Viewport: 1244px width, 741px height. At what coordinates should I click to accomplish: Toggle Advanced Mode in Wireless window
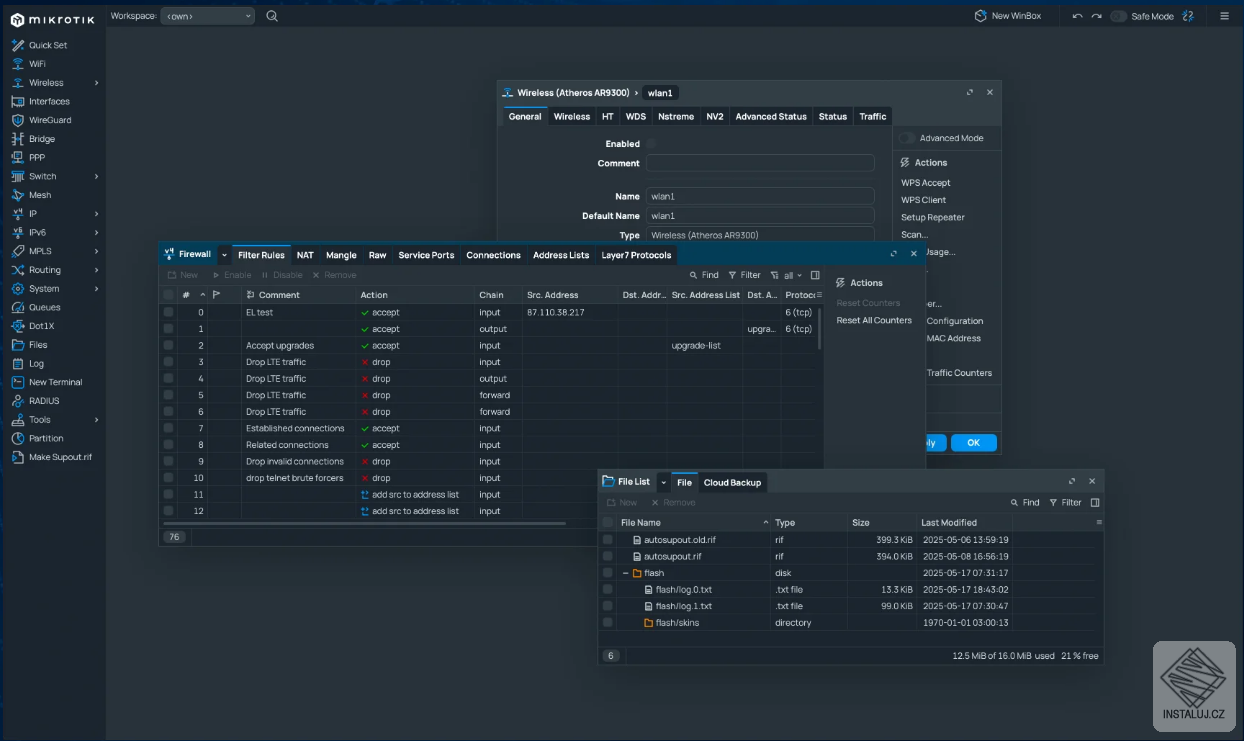coord(907,138)
